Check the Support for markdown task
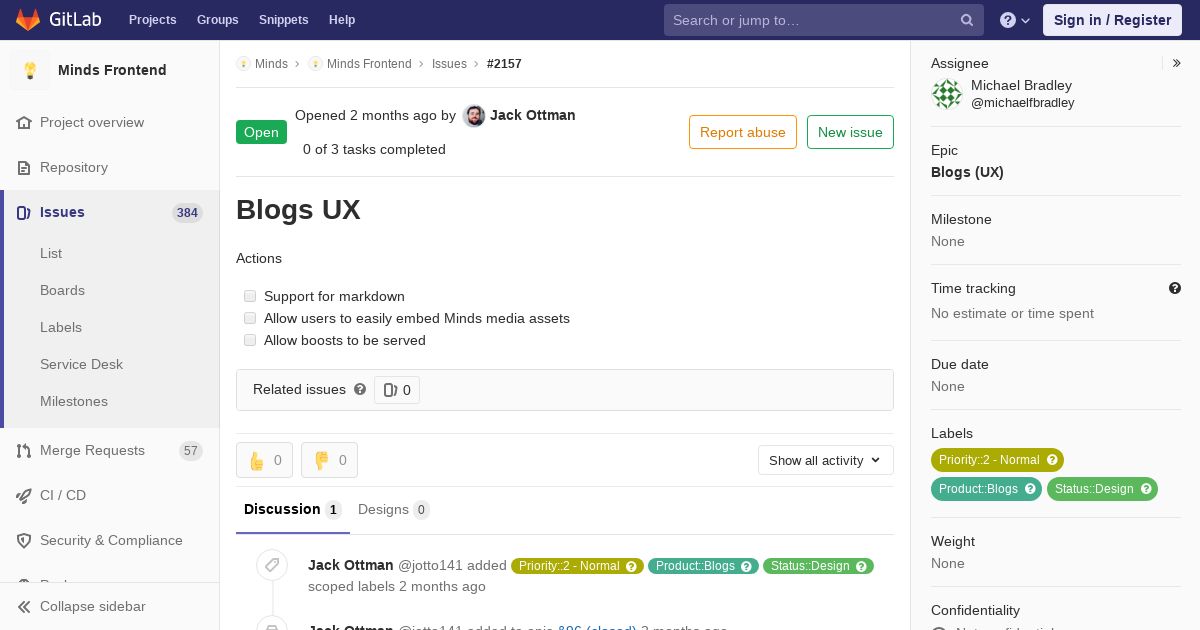The width and height of the screenshot is (1200, 630). tap(250, 296)
